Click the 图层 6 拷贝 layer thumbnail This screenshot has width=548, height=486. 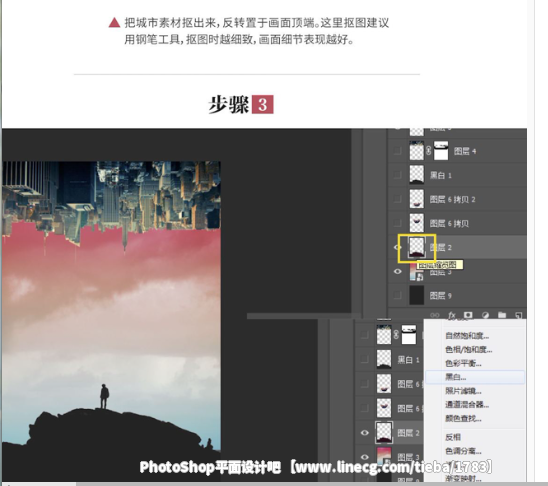[416, 223]
